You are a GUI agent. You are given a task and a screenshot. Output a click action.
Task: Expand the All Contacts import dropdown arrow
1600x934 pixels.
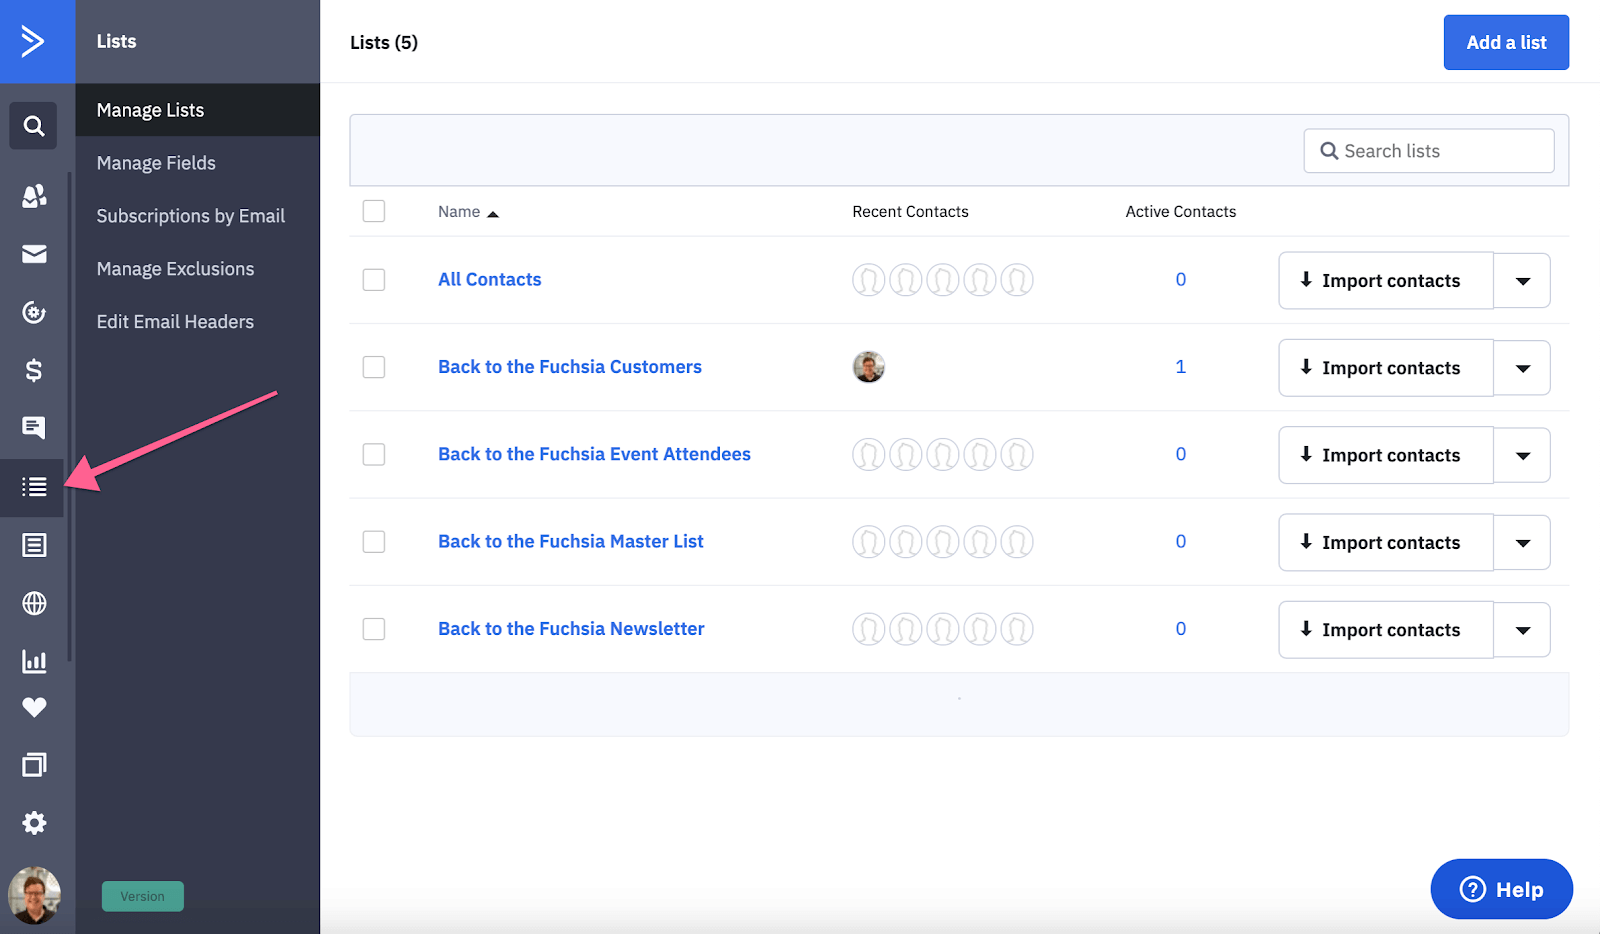pos(1522,281)
